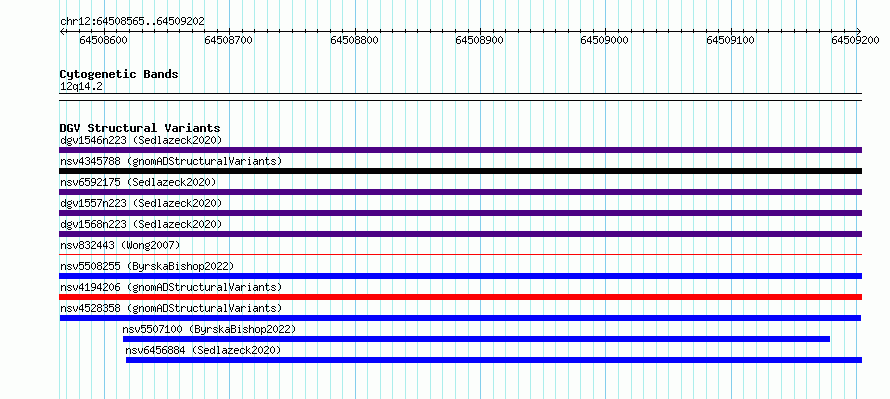Viewport: 890px width, 399px height.
Task: Open variant dgv1546n223 (Sedlazeck2020) label
Action: (141, 140)
